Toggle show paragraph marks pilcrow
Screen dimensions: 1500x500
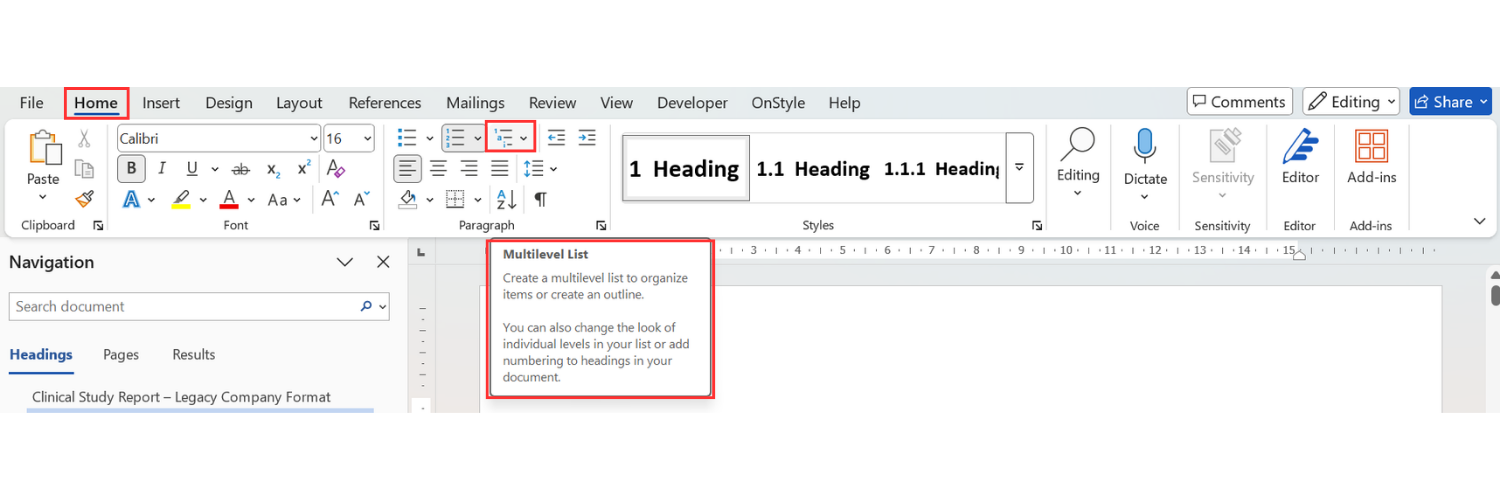[540, 199]
